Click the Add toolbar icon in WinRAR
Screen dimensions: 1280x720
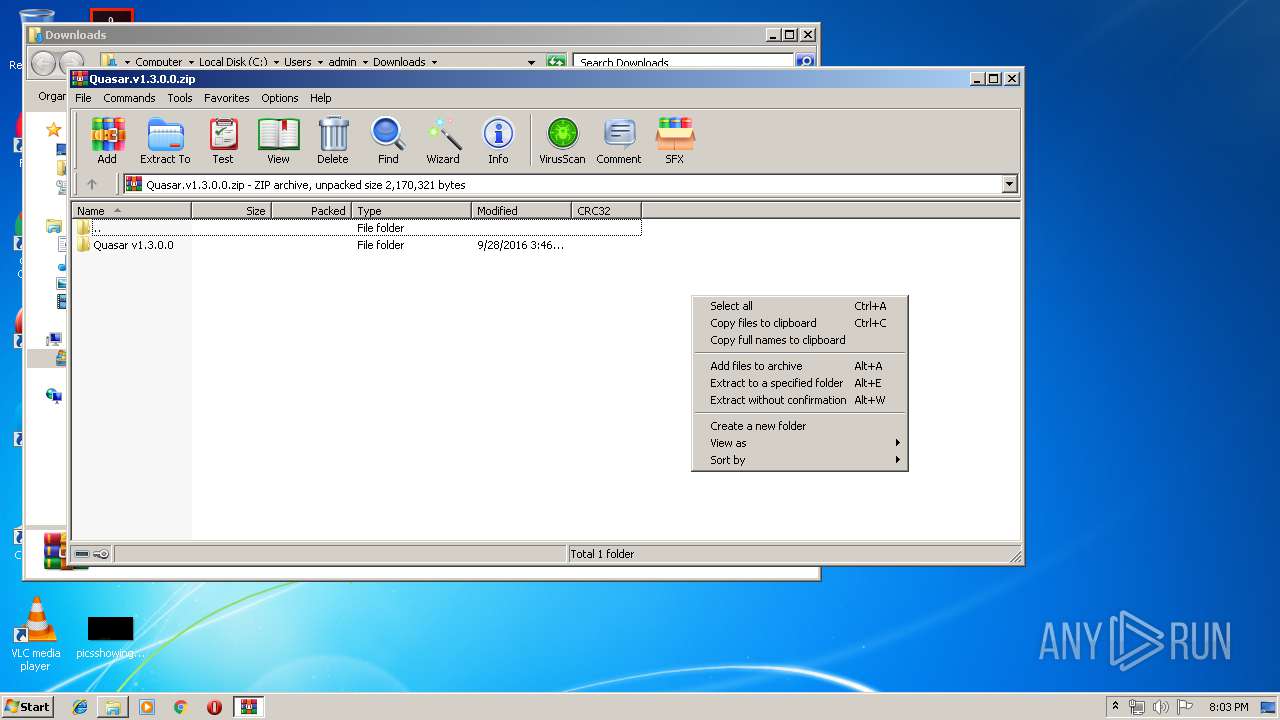[107, 141]
